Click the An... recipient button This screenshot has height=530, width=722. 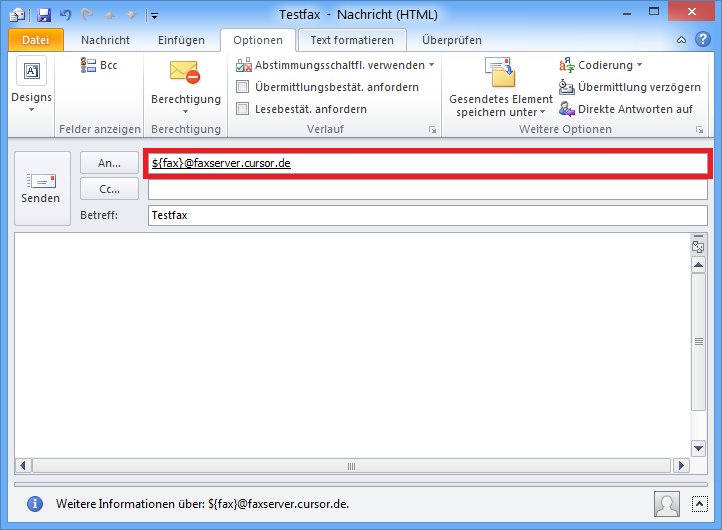[x=110, y=163]
